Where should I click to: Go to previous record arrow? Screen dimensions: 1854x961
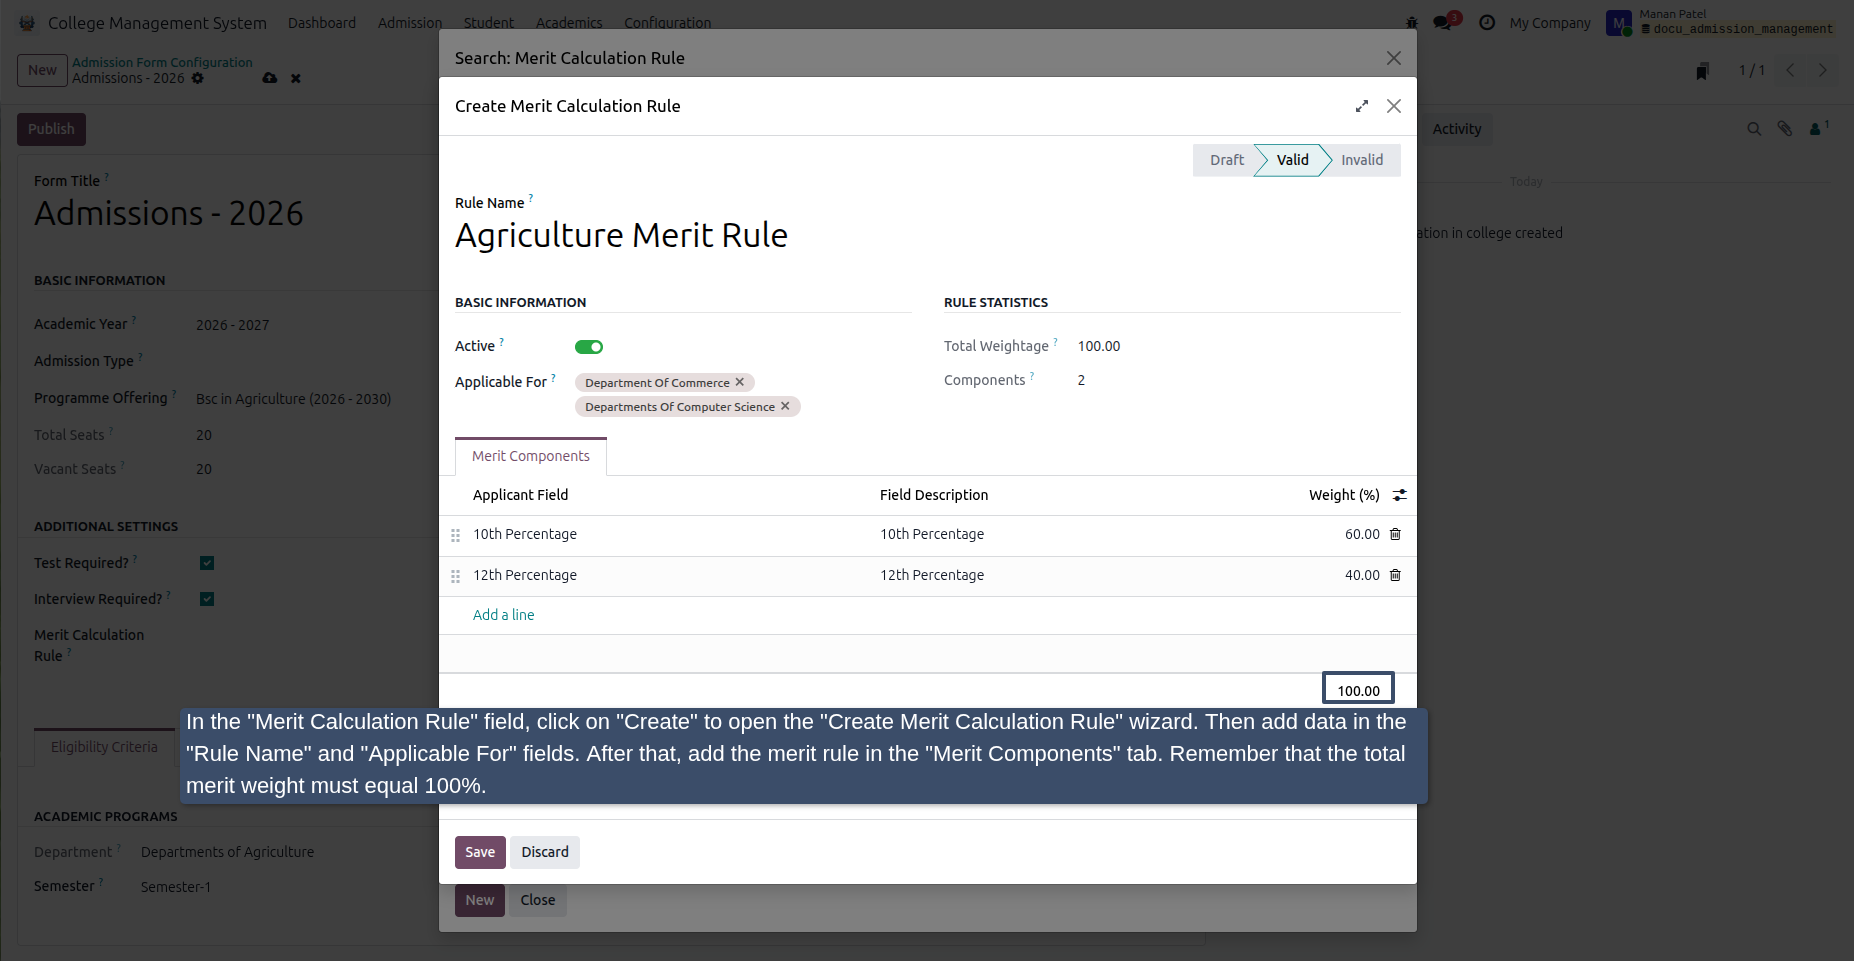tap(1790, 70)
